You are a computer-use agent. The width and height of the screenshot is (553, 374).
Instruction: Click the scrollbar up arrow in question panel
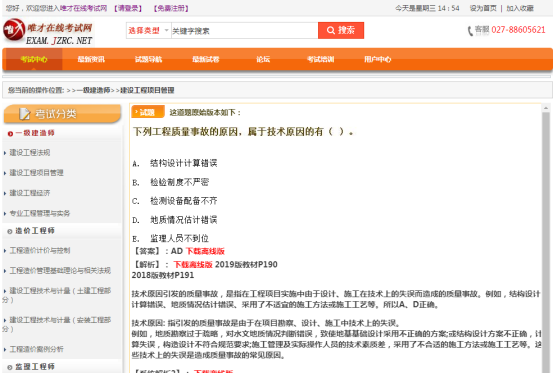[x=546, y=108]
